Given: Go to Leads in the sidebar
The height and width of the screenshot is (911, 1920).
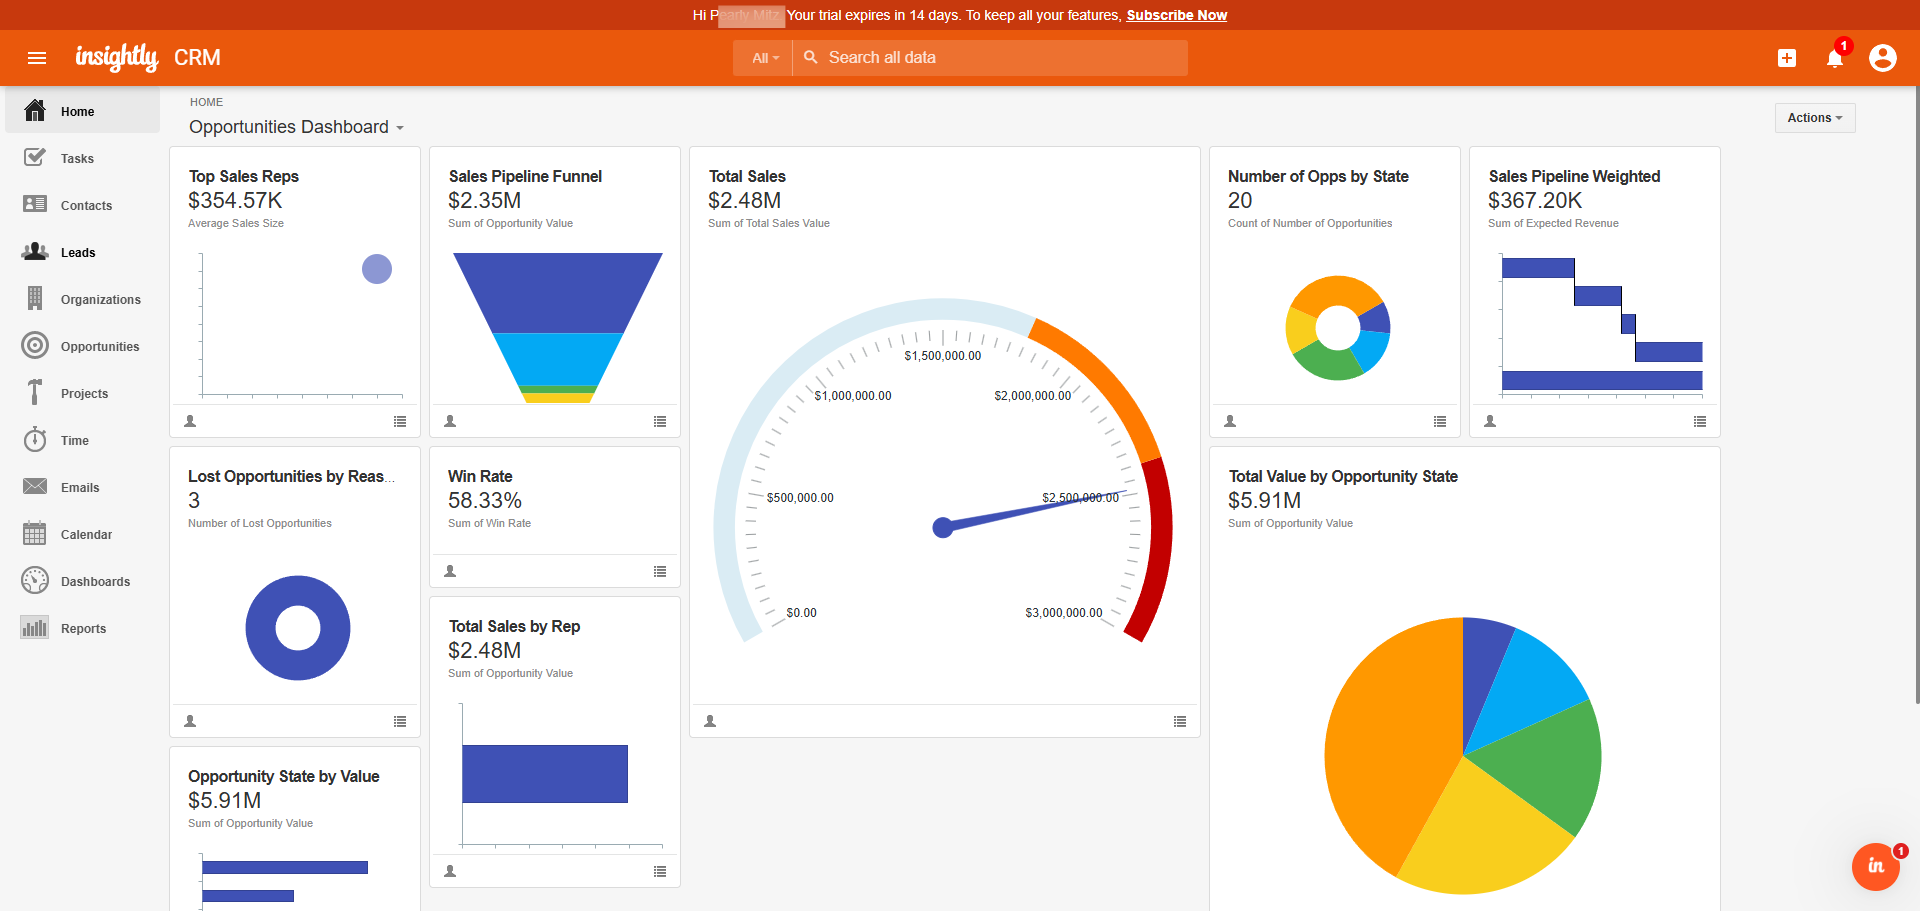Looking at the screenshot, I should click(78, 253).
